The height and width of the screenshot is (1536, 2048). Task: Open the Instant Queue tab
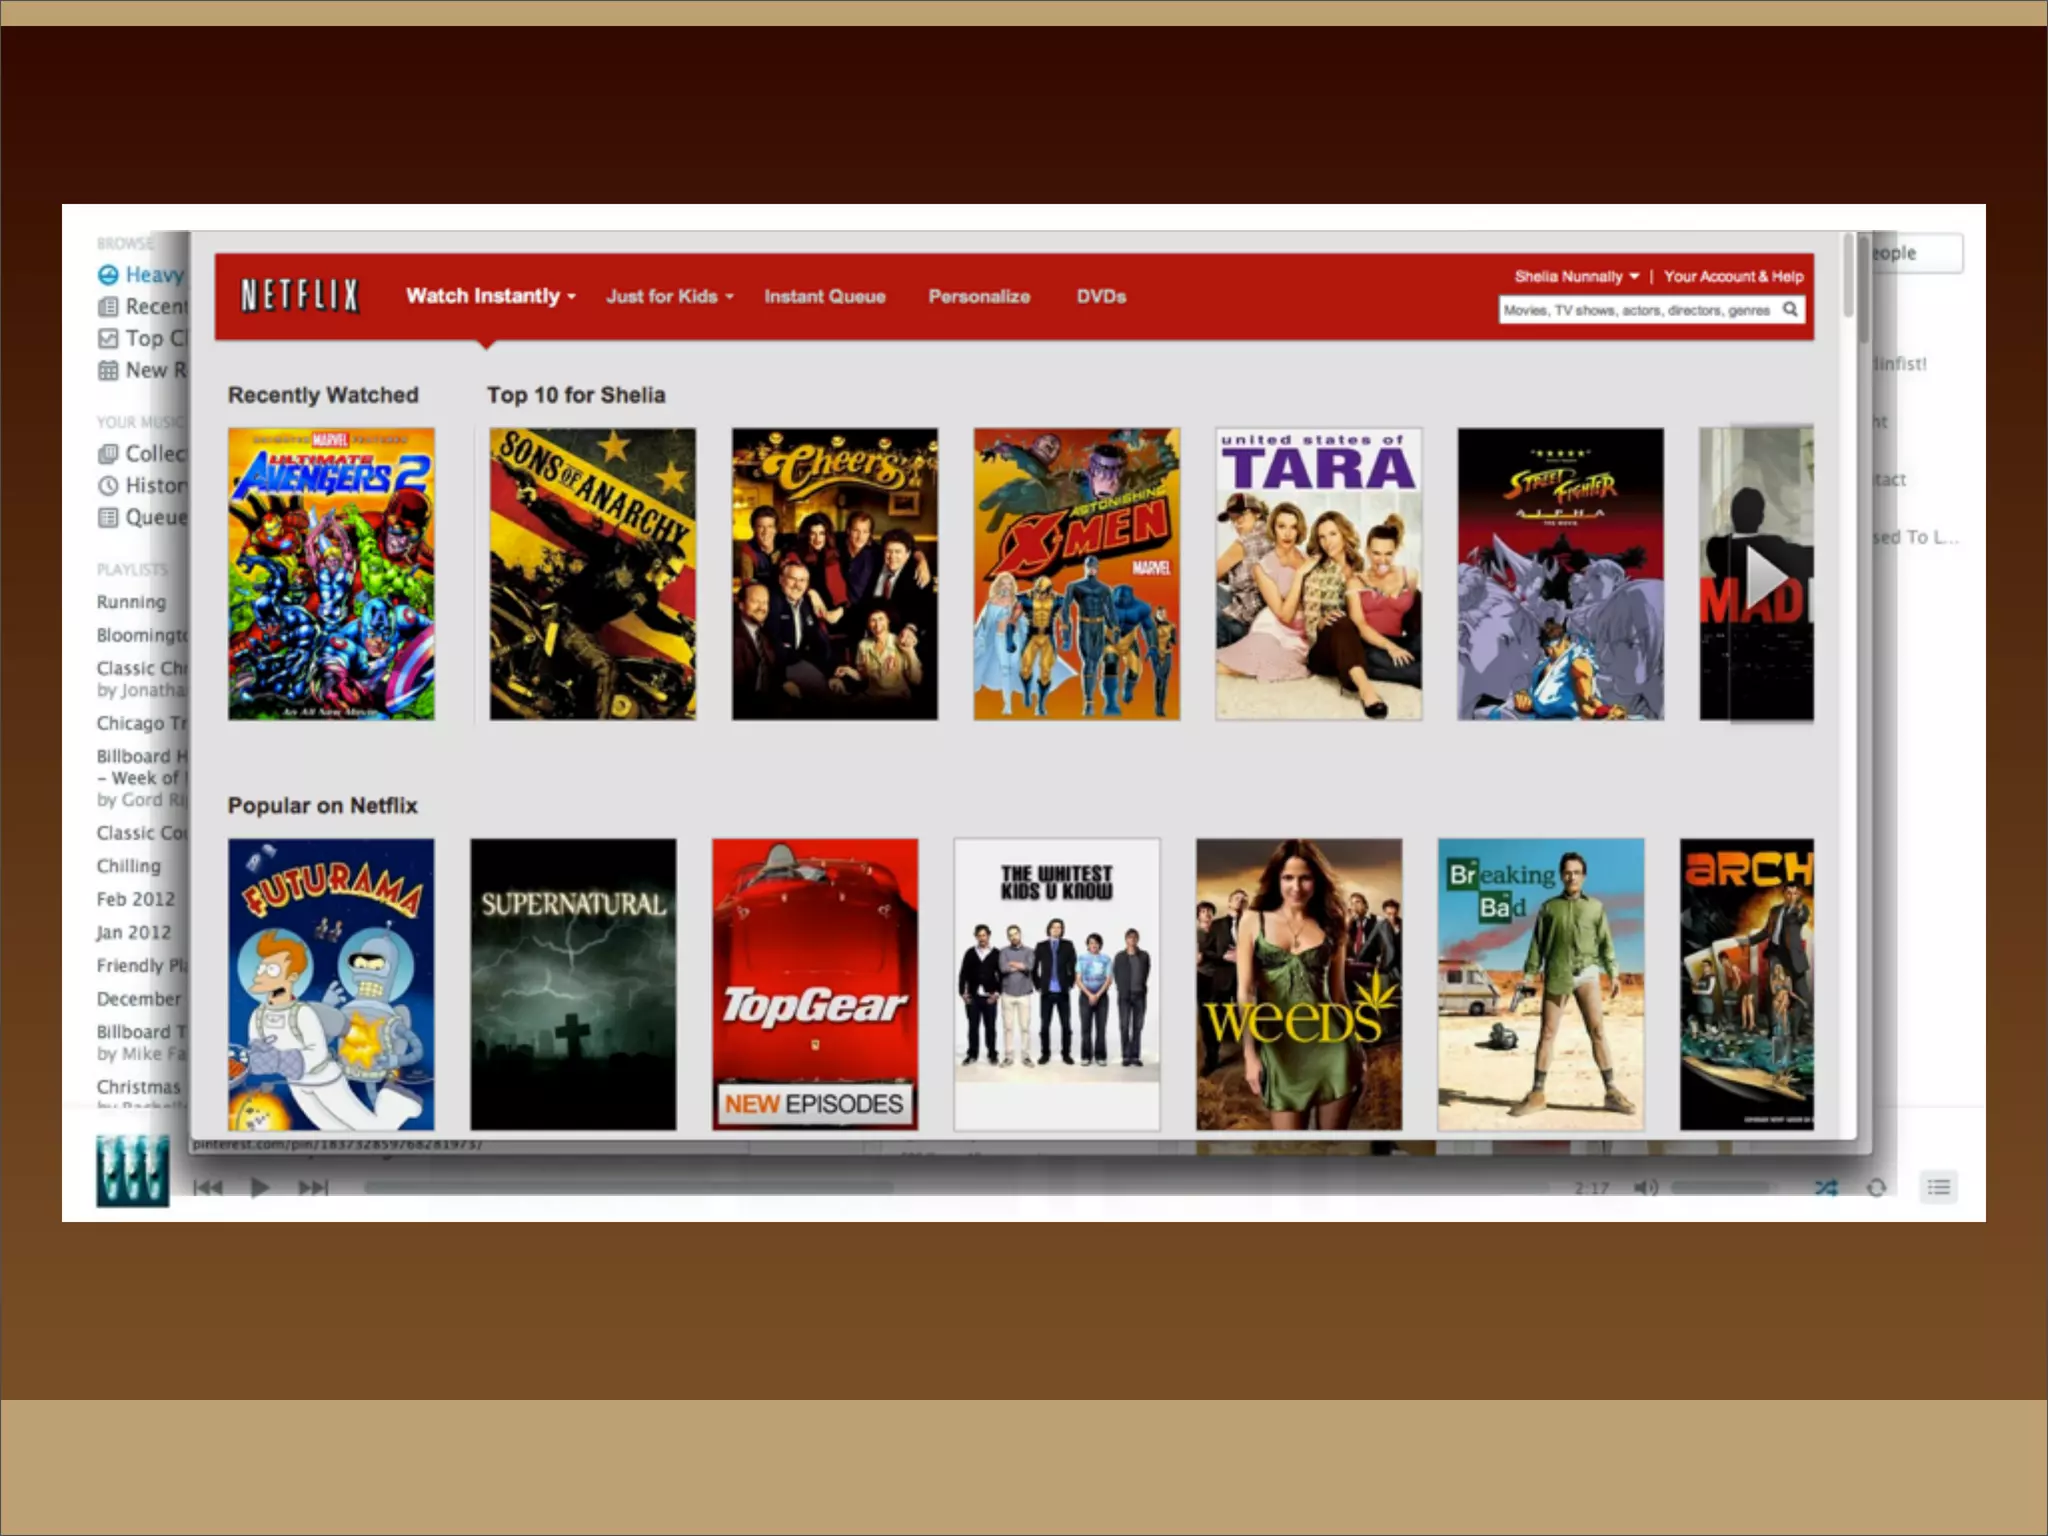[825, 296]
